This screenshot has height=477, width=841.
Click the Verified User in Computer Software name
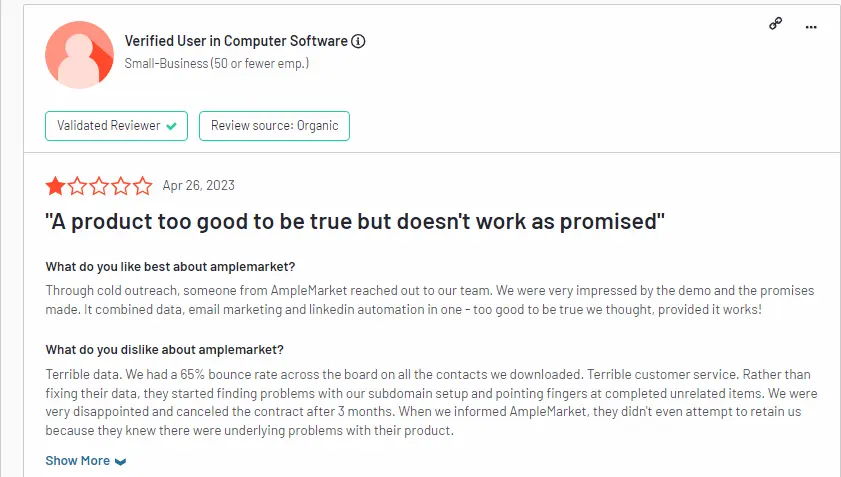point(236,41)
